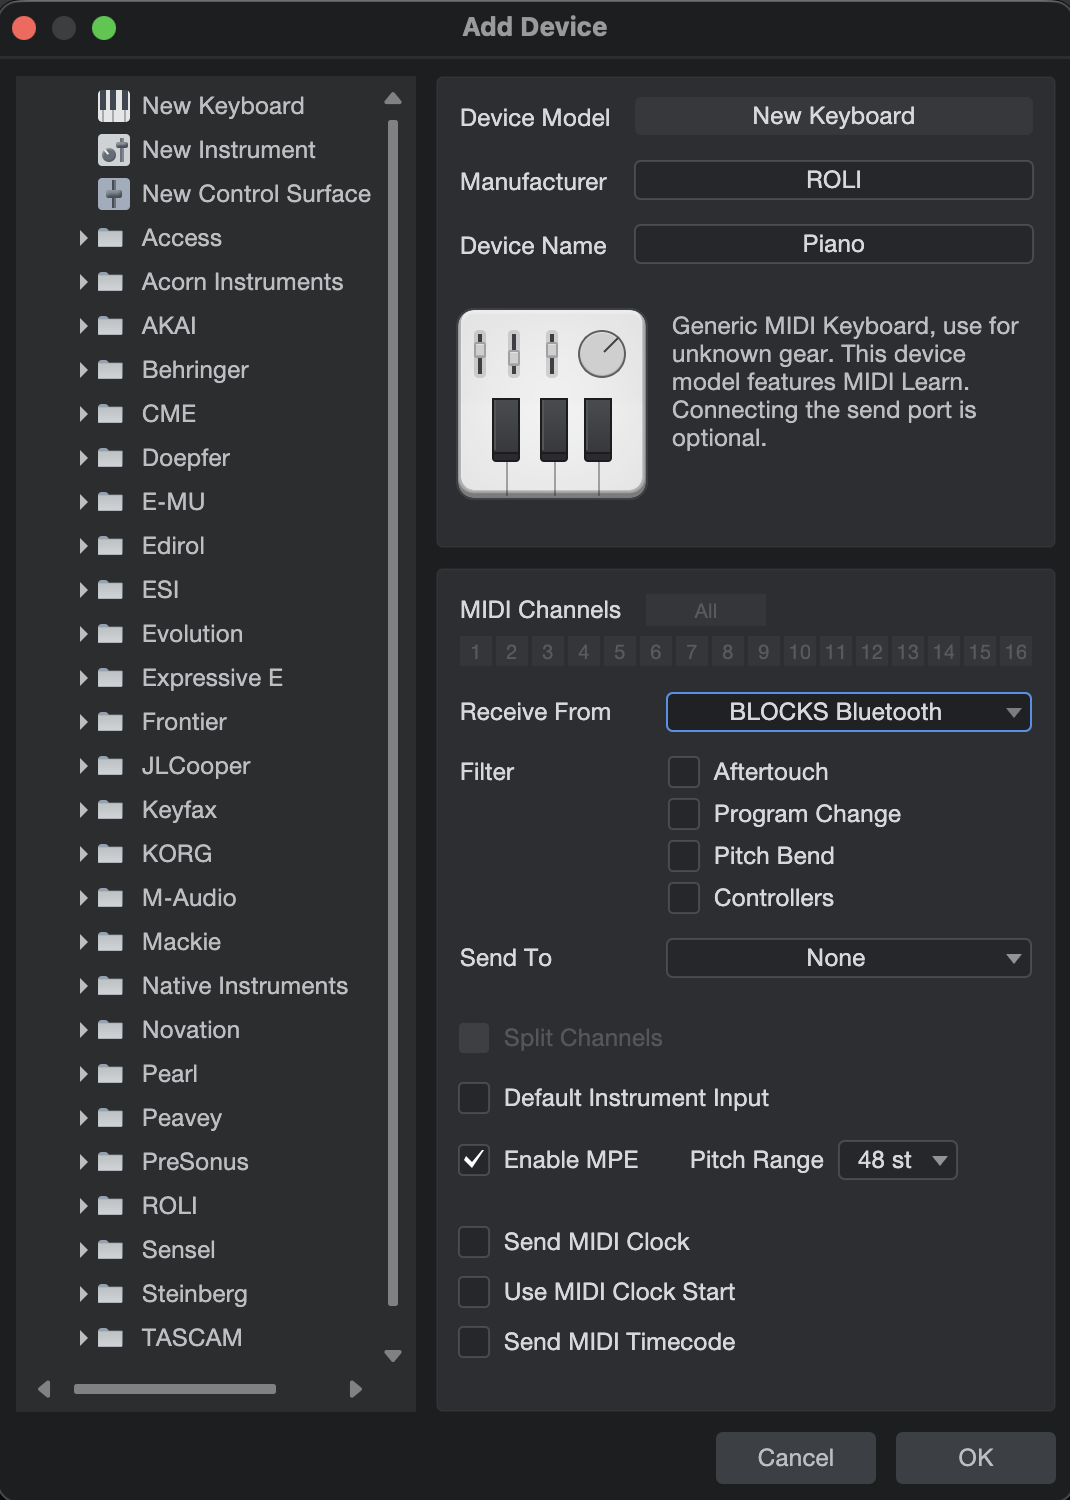This screenshot has width=1070, height=1500.
Task: Select the Mackie tree entry label
Action: pyautogui.click(x=181, y=942)
